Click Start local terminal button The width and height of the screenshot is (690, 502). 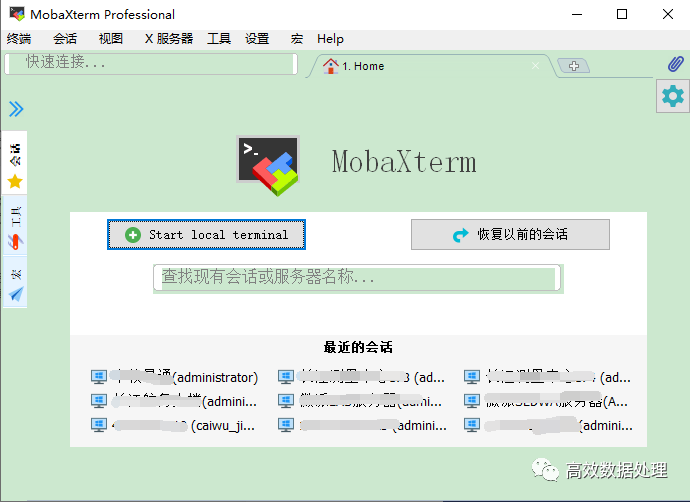(206, 235)
